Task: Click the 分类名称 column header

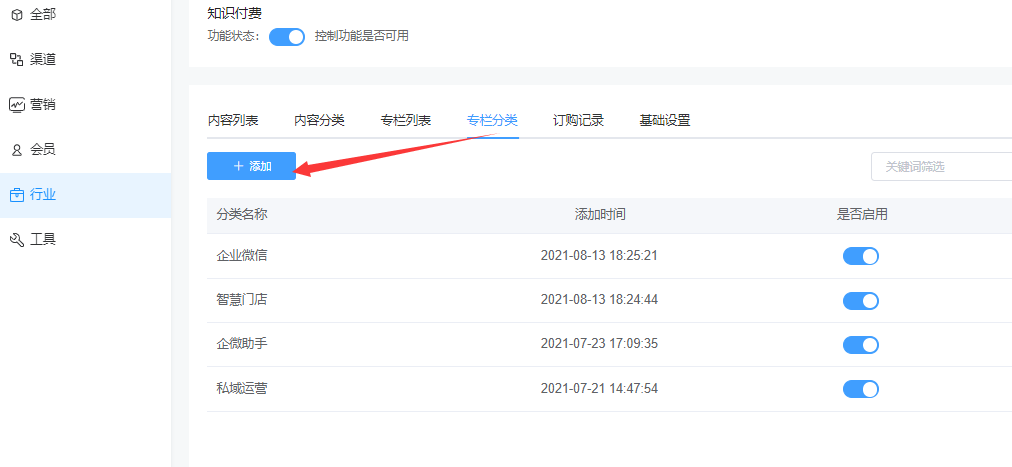Action: click(242, 215)
